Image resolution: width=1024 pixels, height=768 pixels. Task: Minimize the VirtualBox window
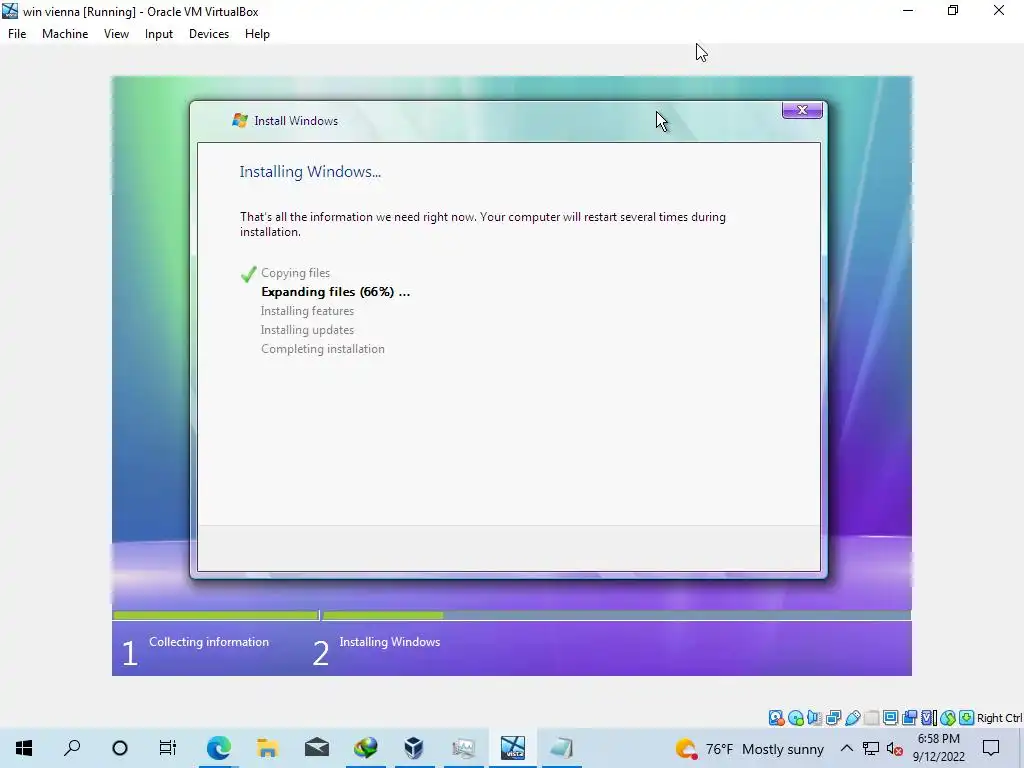click(908, 10)
